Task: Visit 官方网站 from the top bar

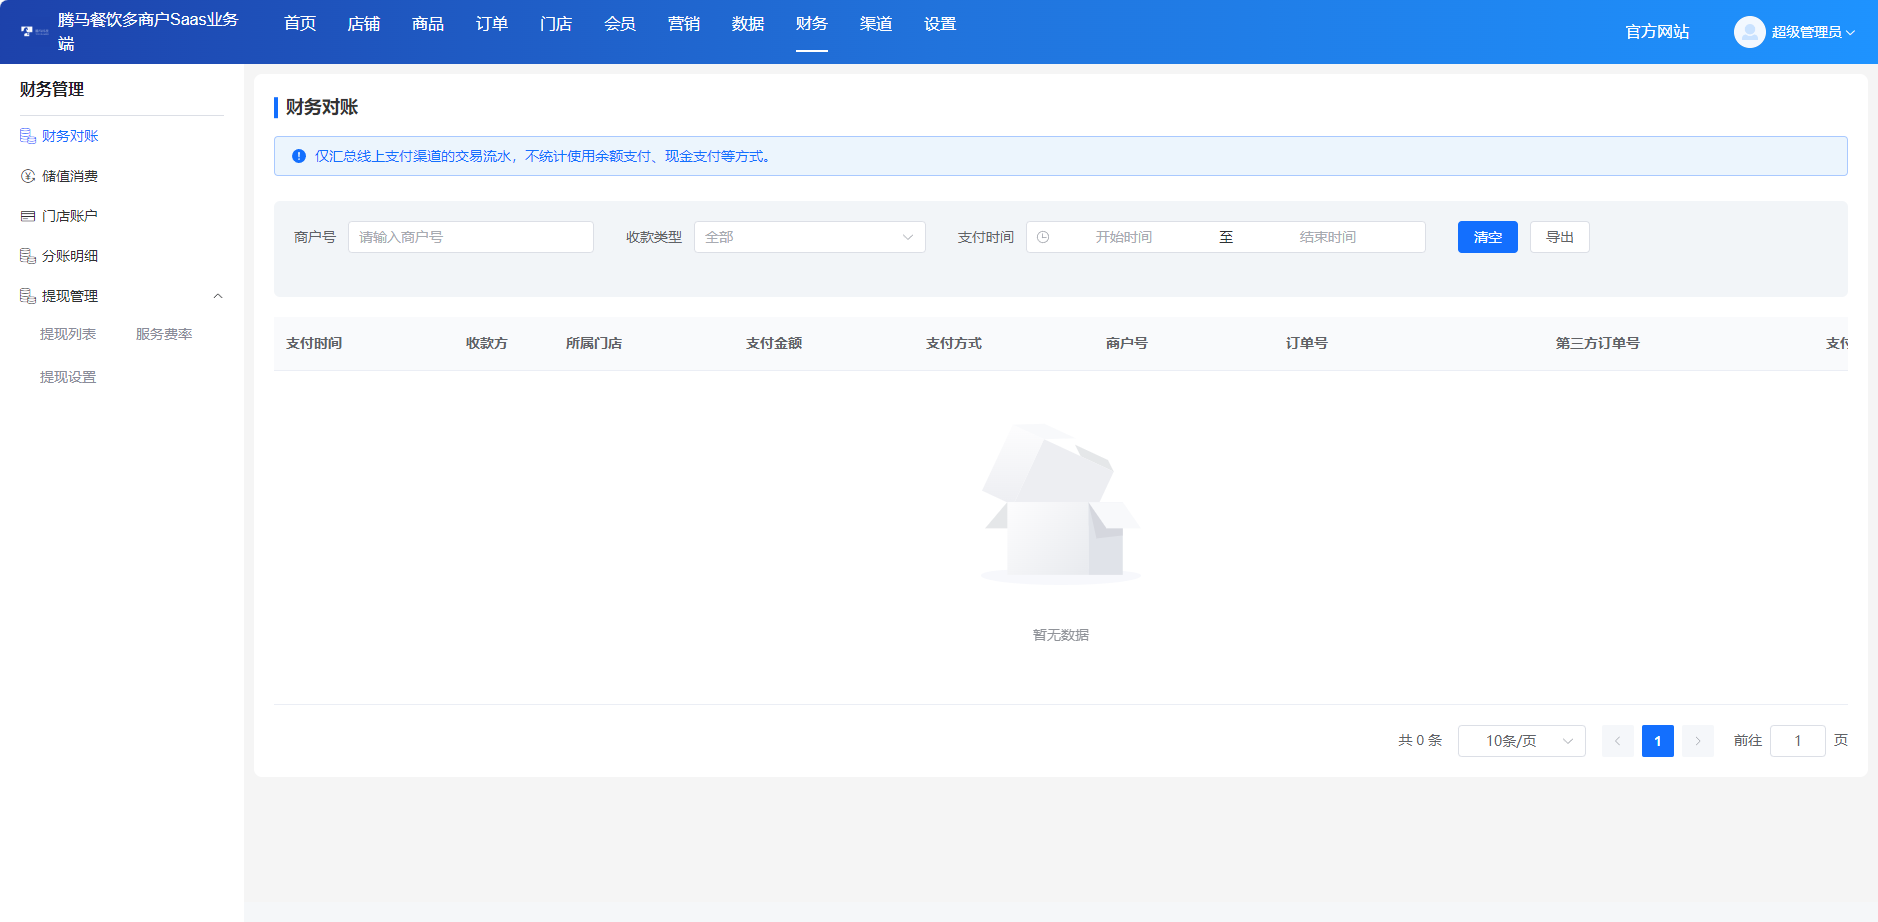Action: (x=1656, y=31)
